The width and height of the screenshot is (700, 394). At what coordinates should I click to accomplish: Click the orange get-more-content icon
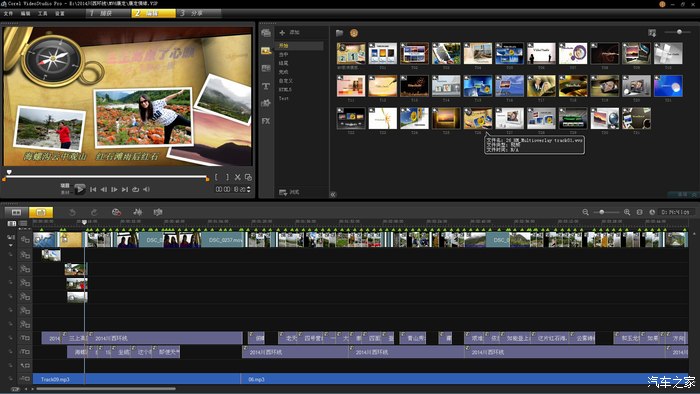(x=354, y=33)
